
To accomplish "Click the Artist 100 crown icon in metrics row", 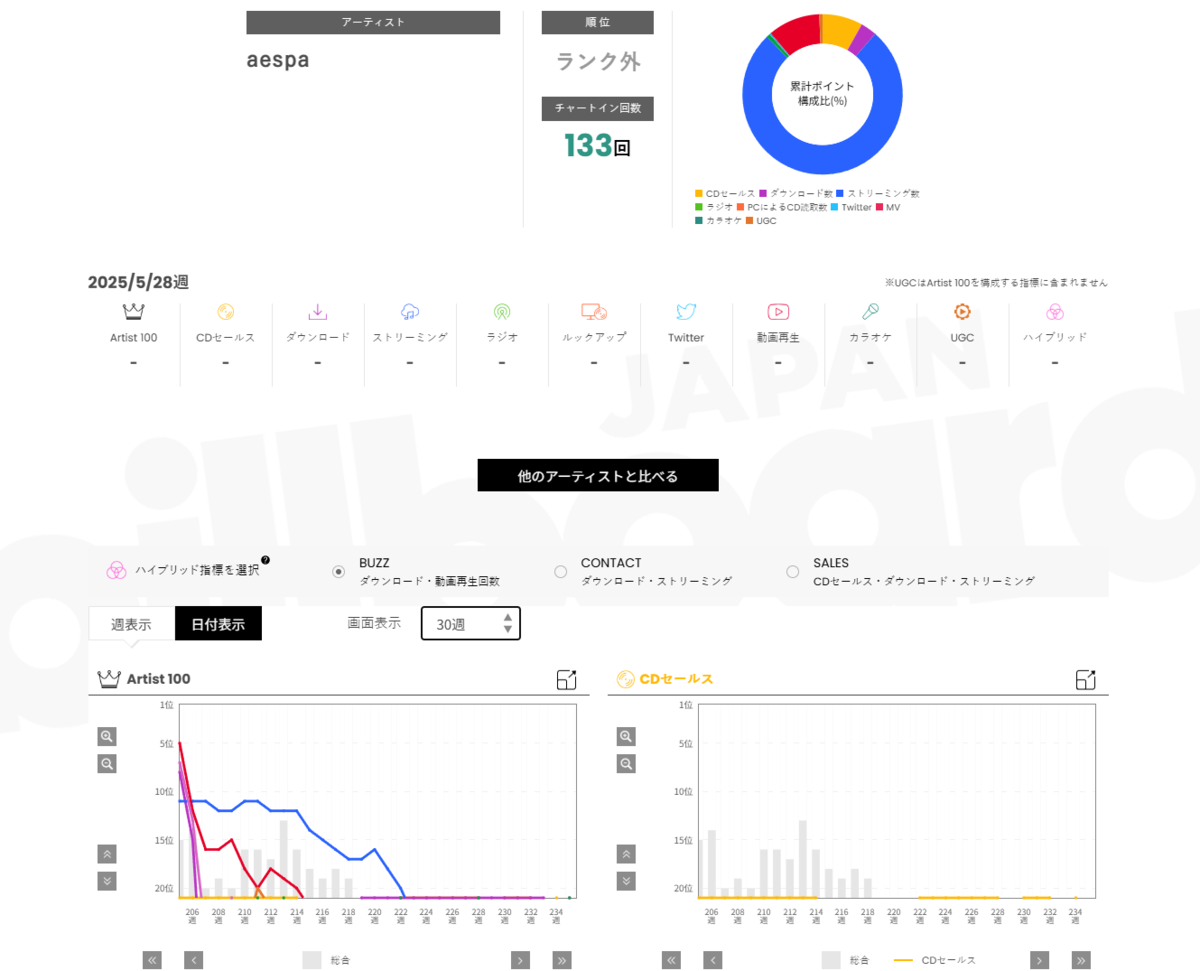I will (134, 312).
